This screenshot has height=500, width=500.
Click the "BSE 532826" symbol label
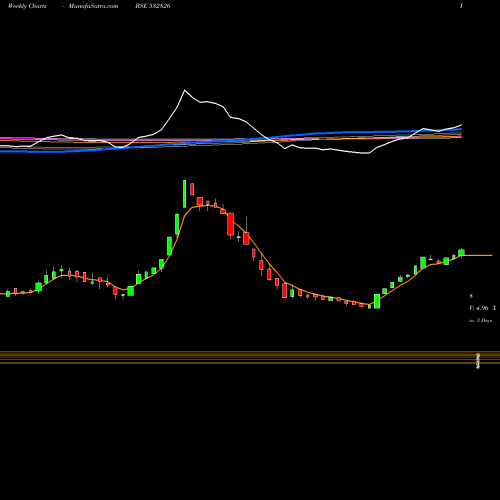click(153, 6)
